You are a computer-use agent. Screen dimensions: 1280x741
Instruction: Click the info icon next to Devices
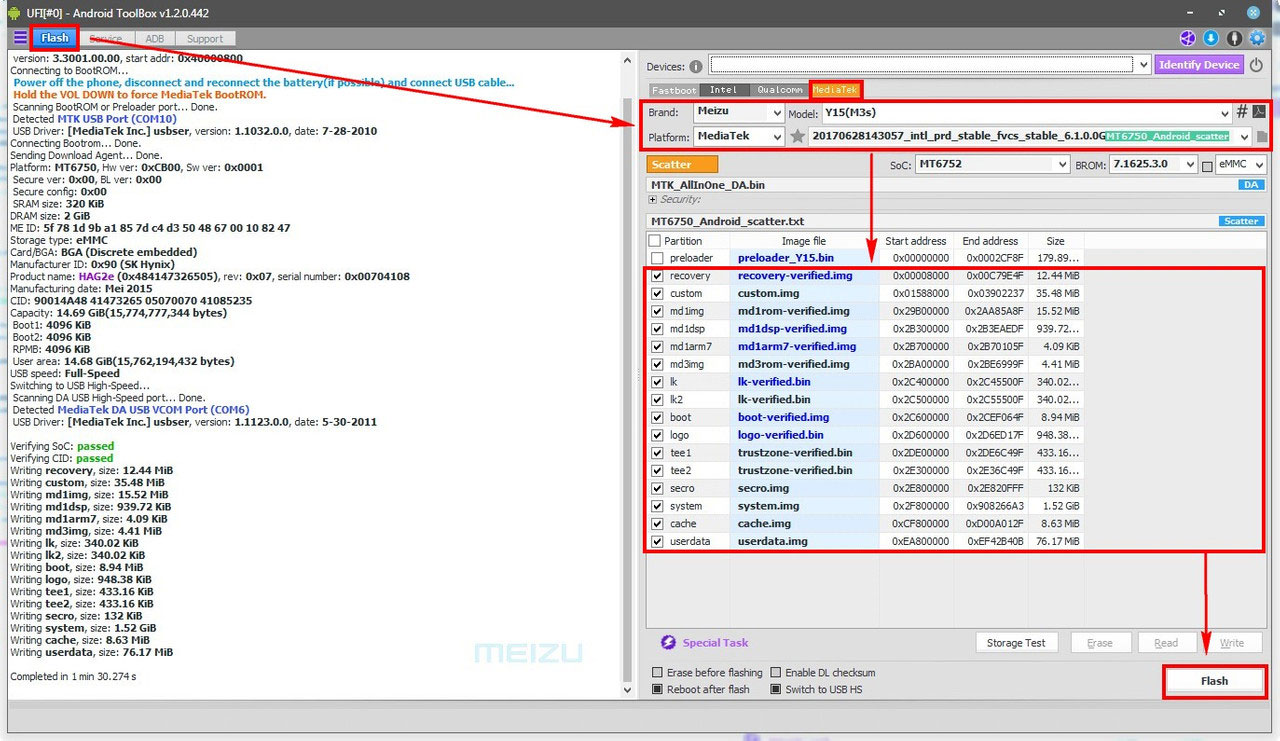(696, 66)
